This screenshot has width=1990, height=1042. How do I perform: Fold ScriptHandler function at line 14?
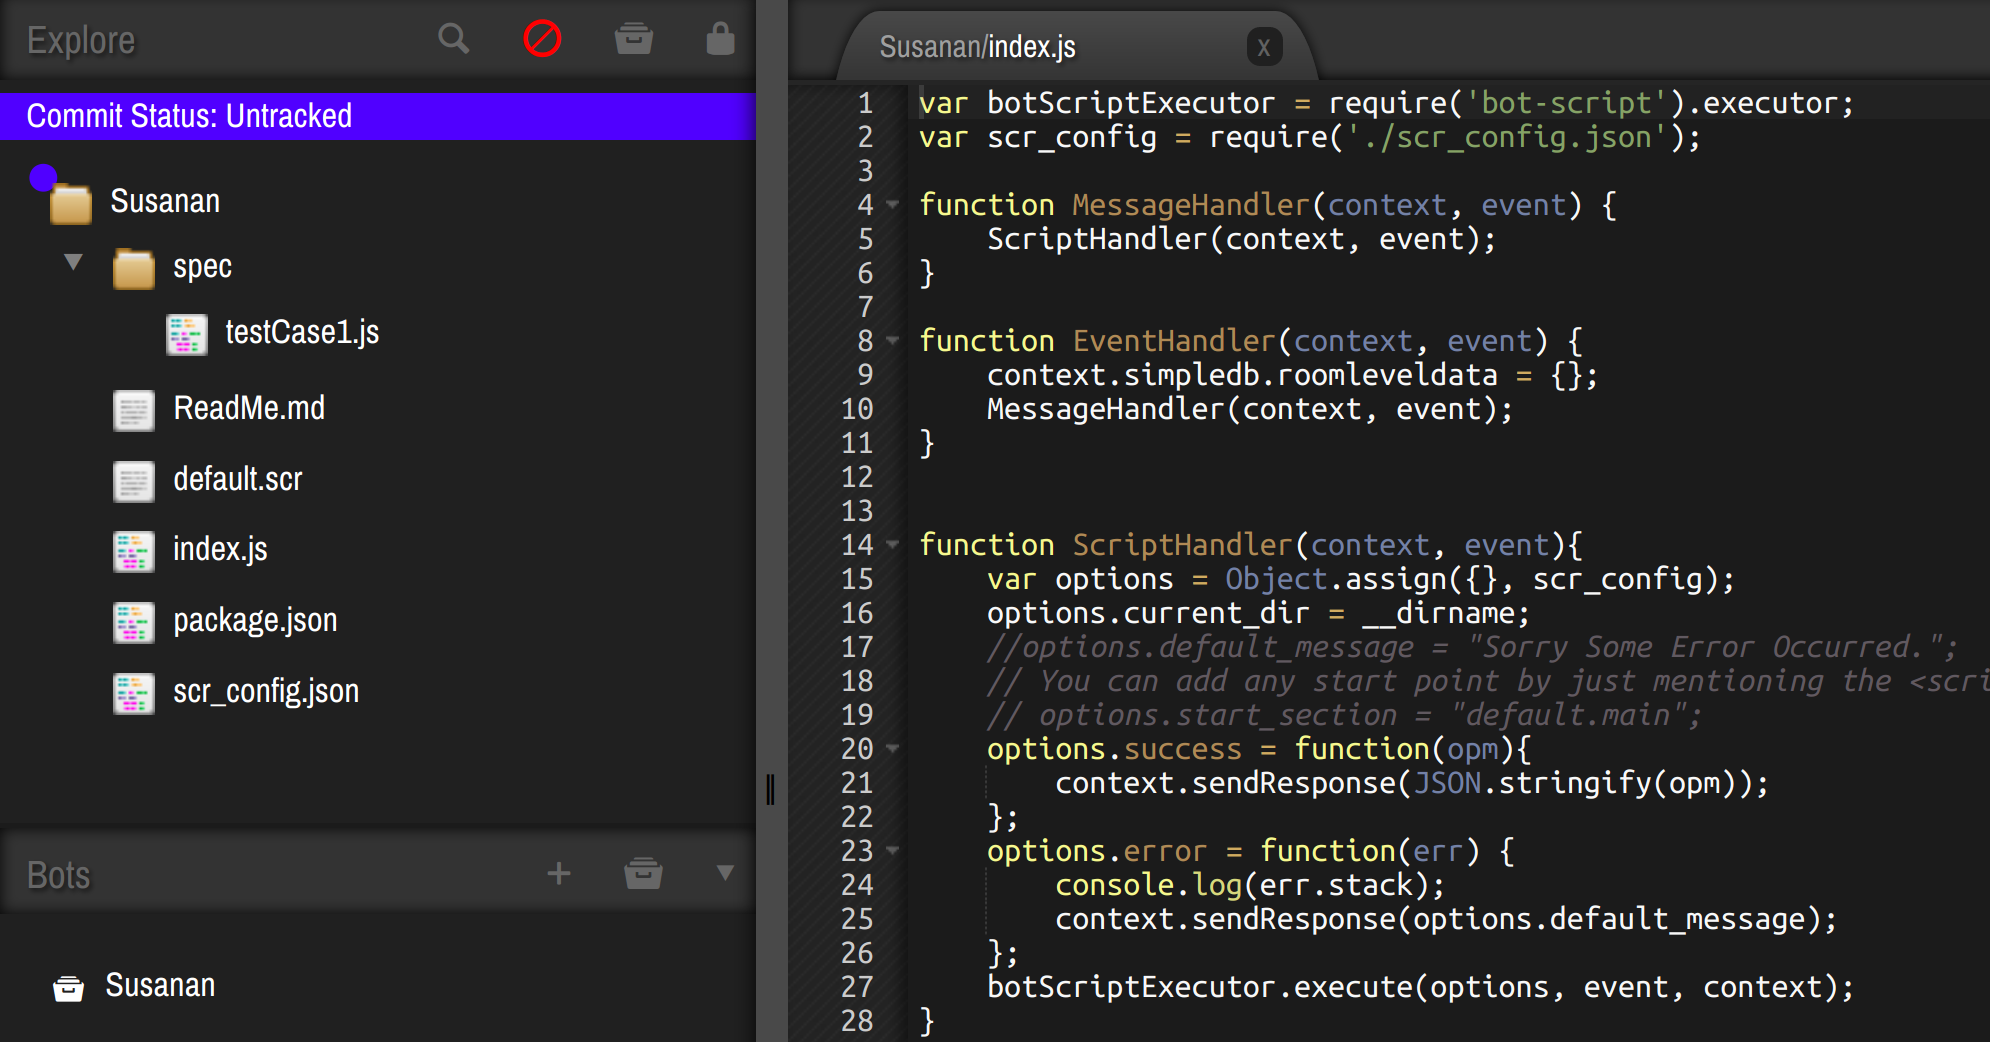(893, 545)
